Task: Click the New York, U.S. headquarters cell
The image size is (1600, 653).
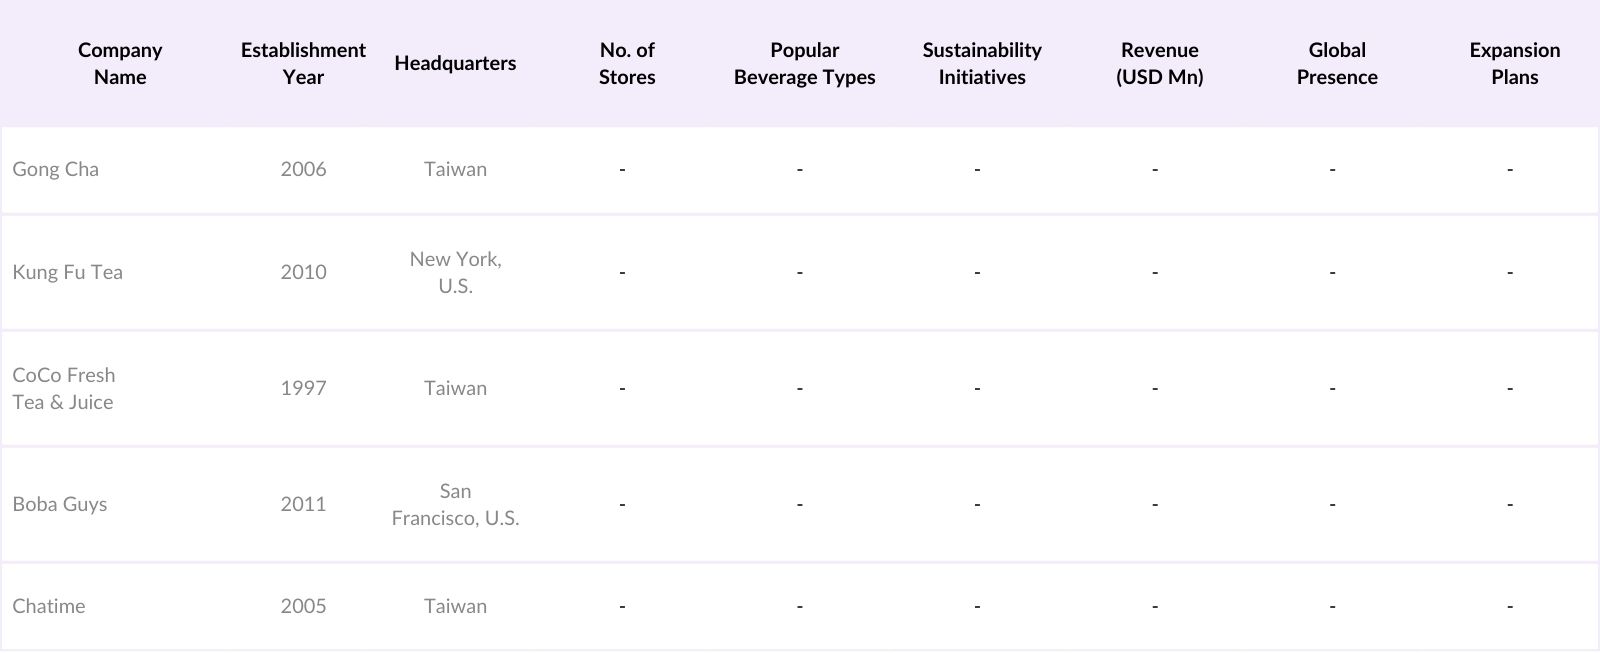Action: (455, 272)
